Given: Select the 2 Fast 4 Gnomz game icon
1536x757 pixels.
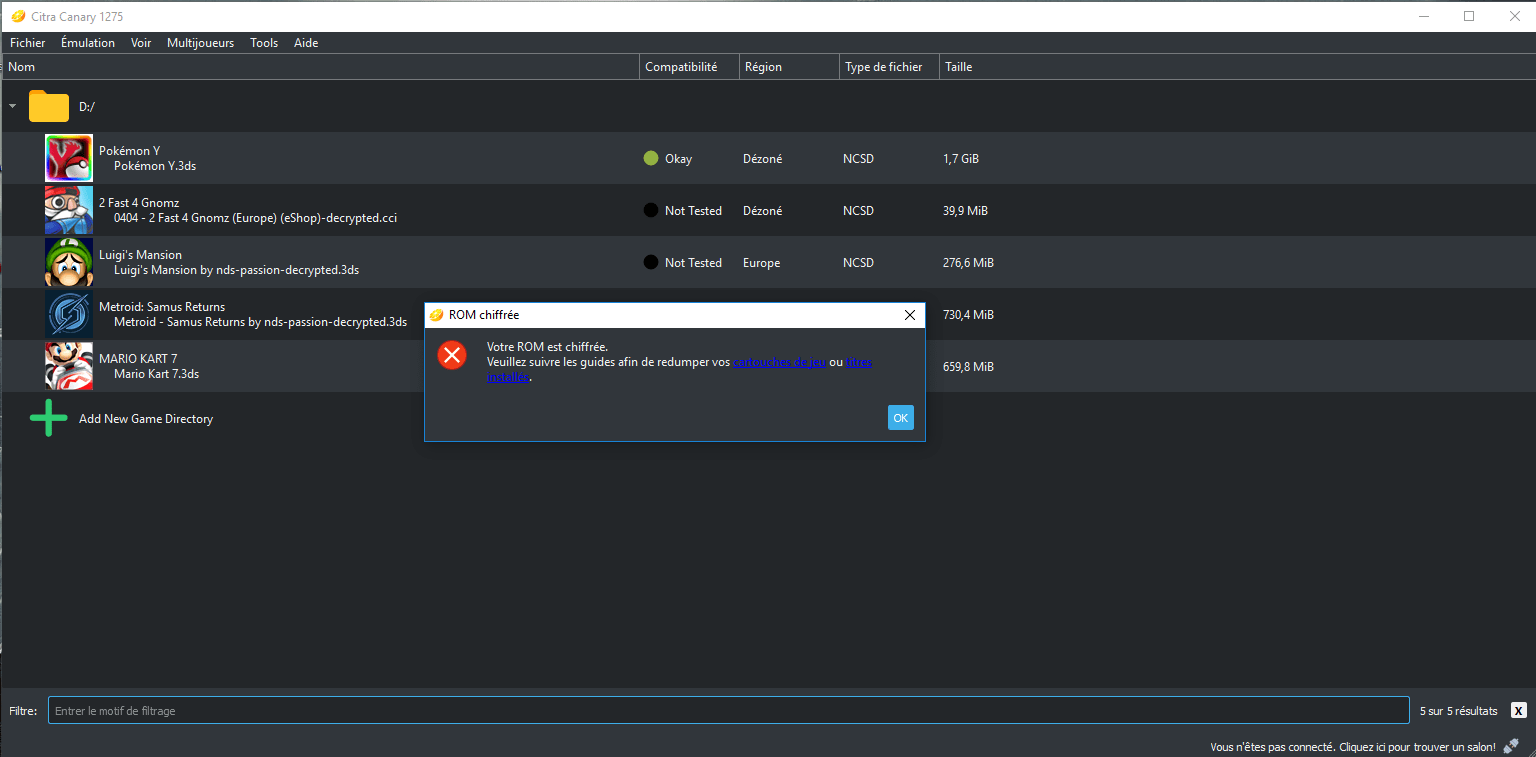Looking at the screenshot, I should (x=69, y=210).
